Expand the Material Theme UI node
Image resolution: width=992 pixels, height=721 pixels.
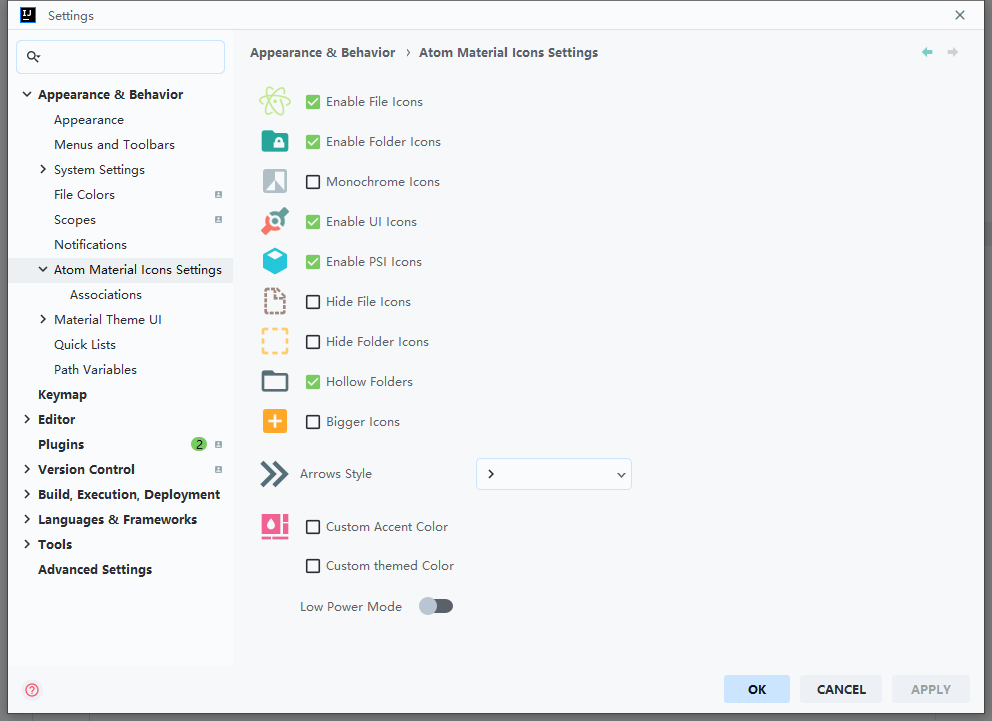coord(42,319)
